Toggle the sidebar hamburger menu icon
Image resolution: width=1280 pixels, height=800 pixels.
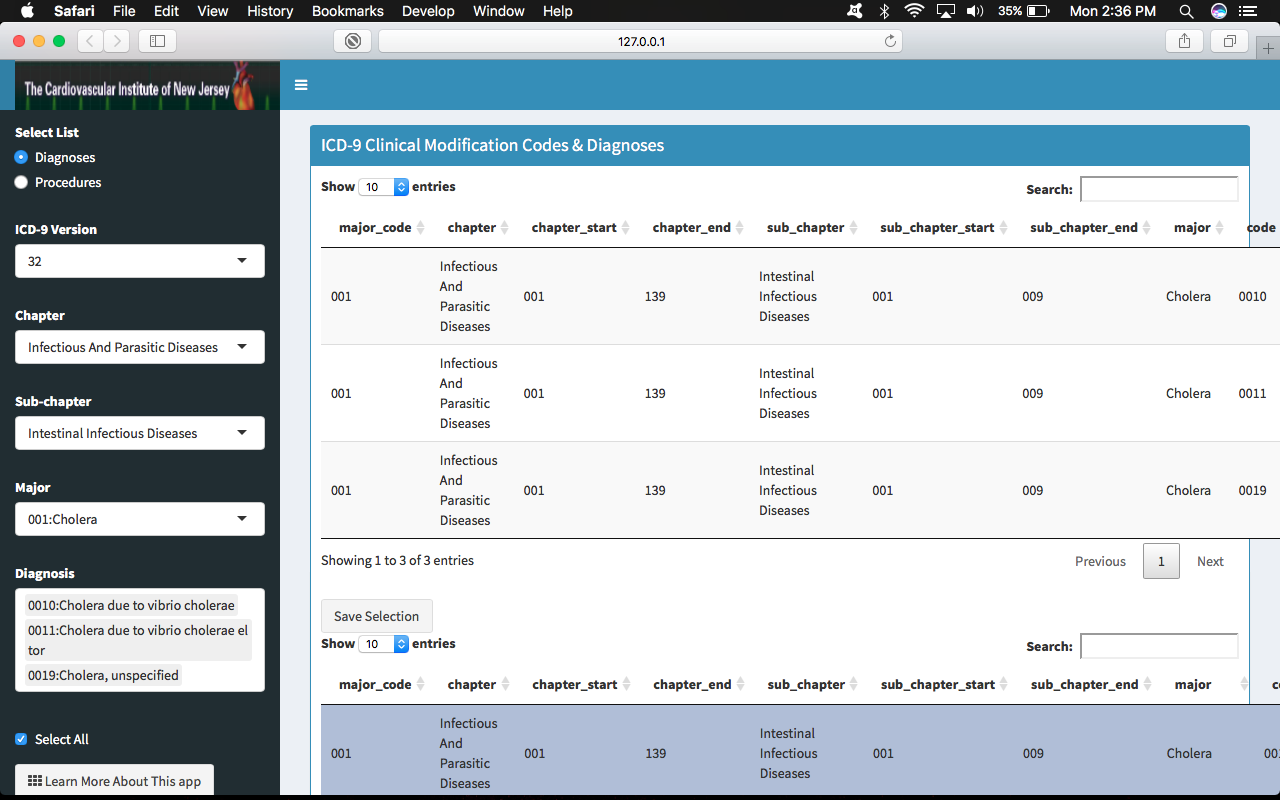coord(301,85)
